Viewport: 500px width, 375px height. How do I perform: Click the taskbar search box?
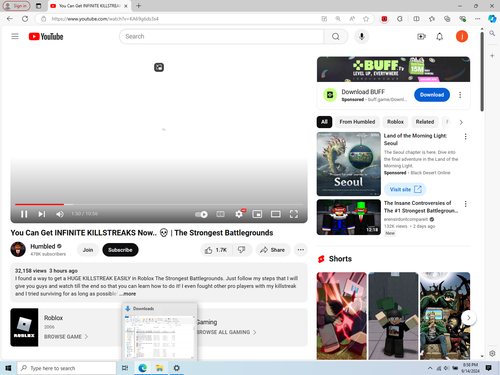pyautogui.click(x=67, y=368)
